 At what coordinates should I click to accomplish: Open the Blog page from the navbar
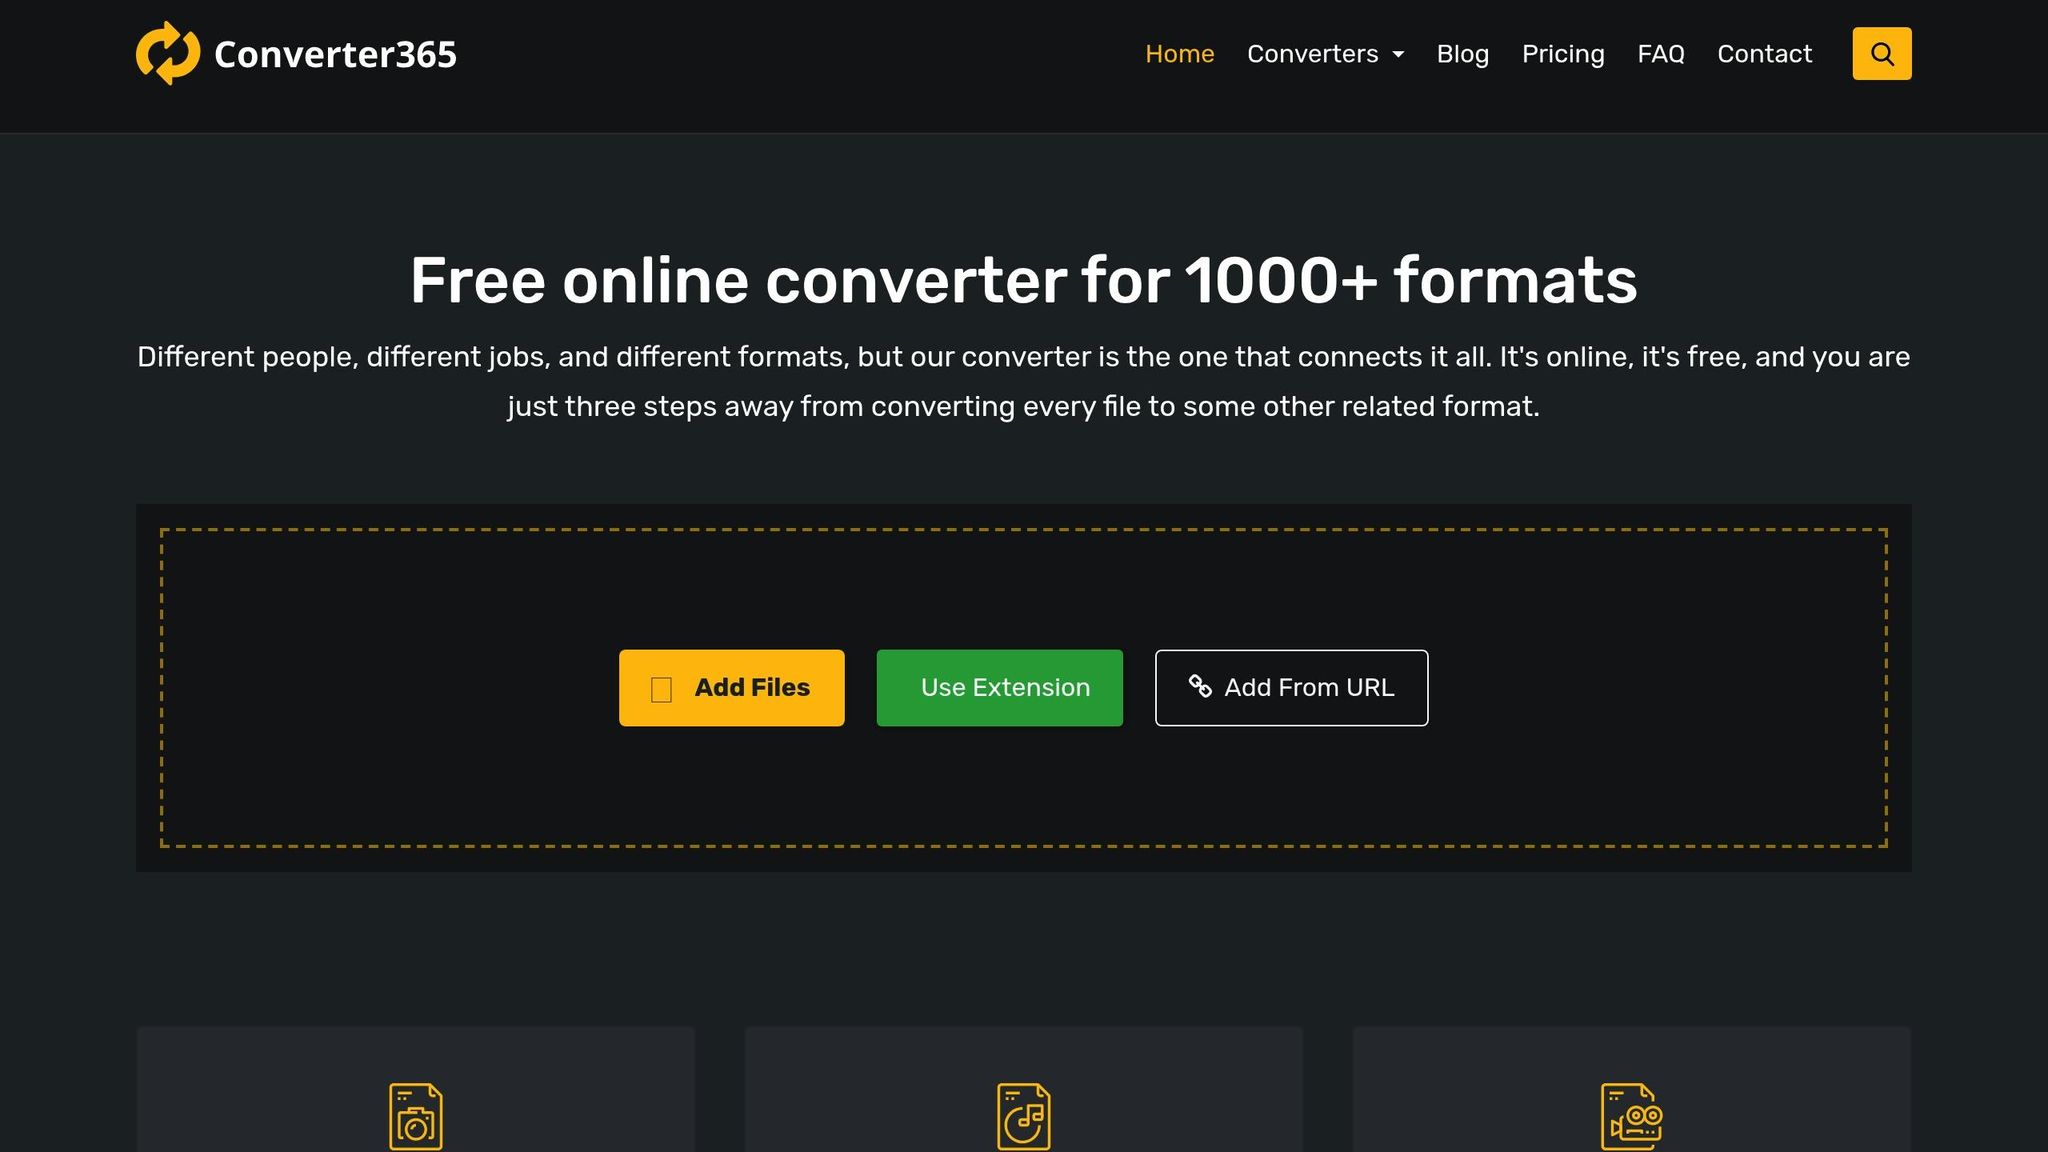pyautogui.click(x=1463, y=54)
